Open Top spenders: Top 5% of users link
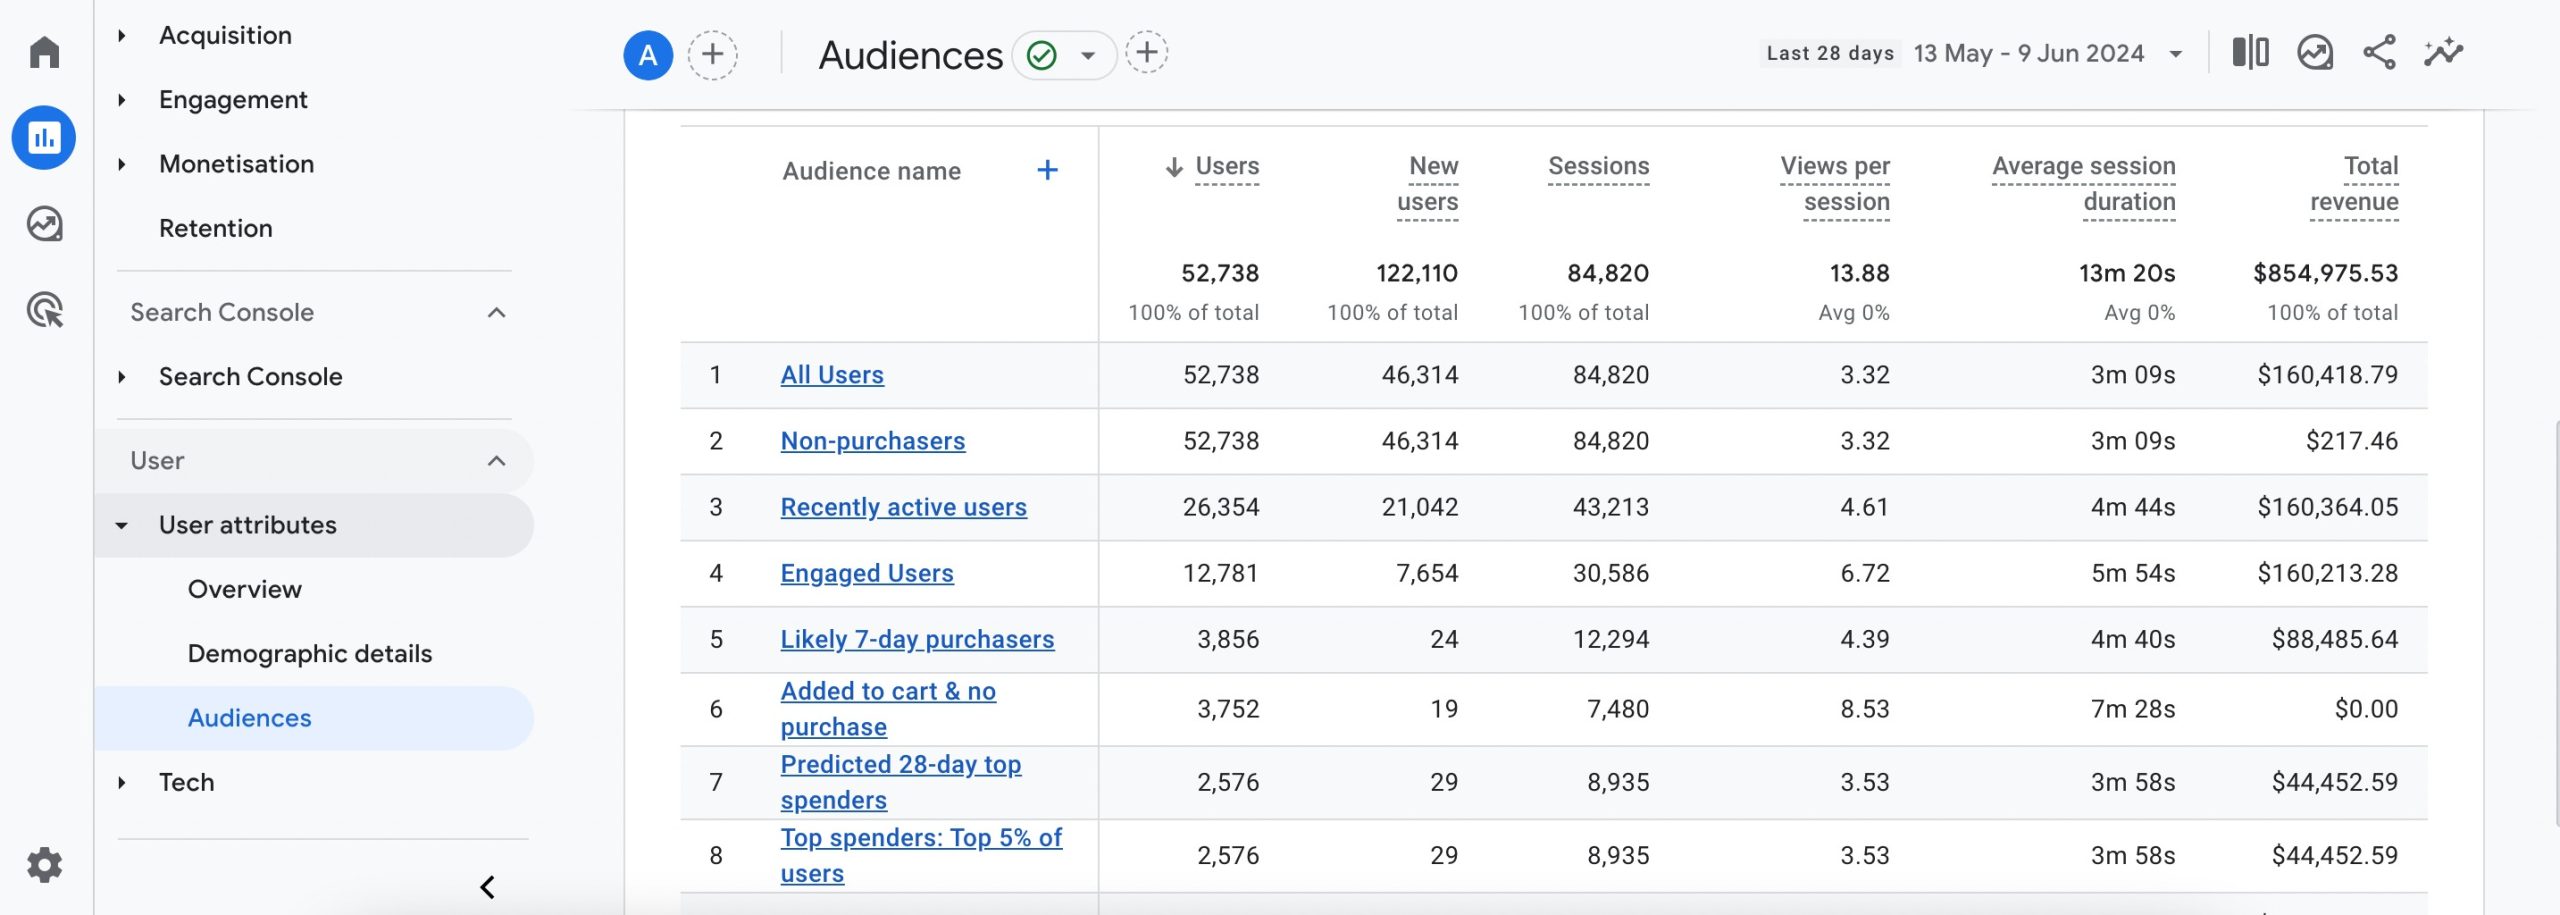 pyautogui.click(x=921, y=855)
